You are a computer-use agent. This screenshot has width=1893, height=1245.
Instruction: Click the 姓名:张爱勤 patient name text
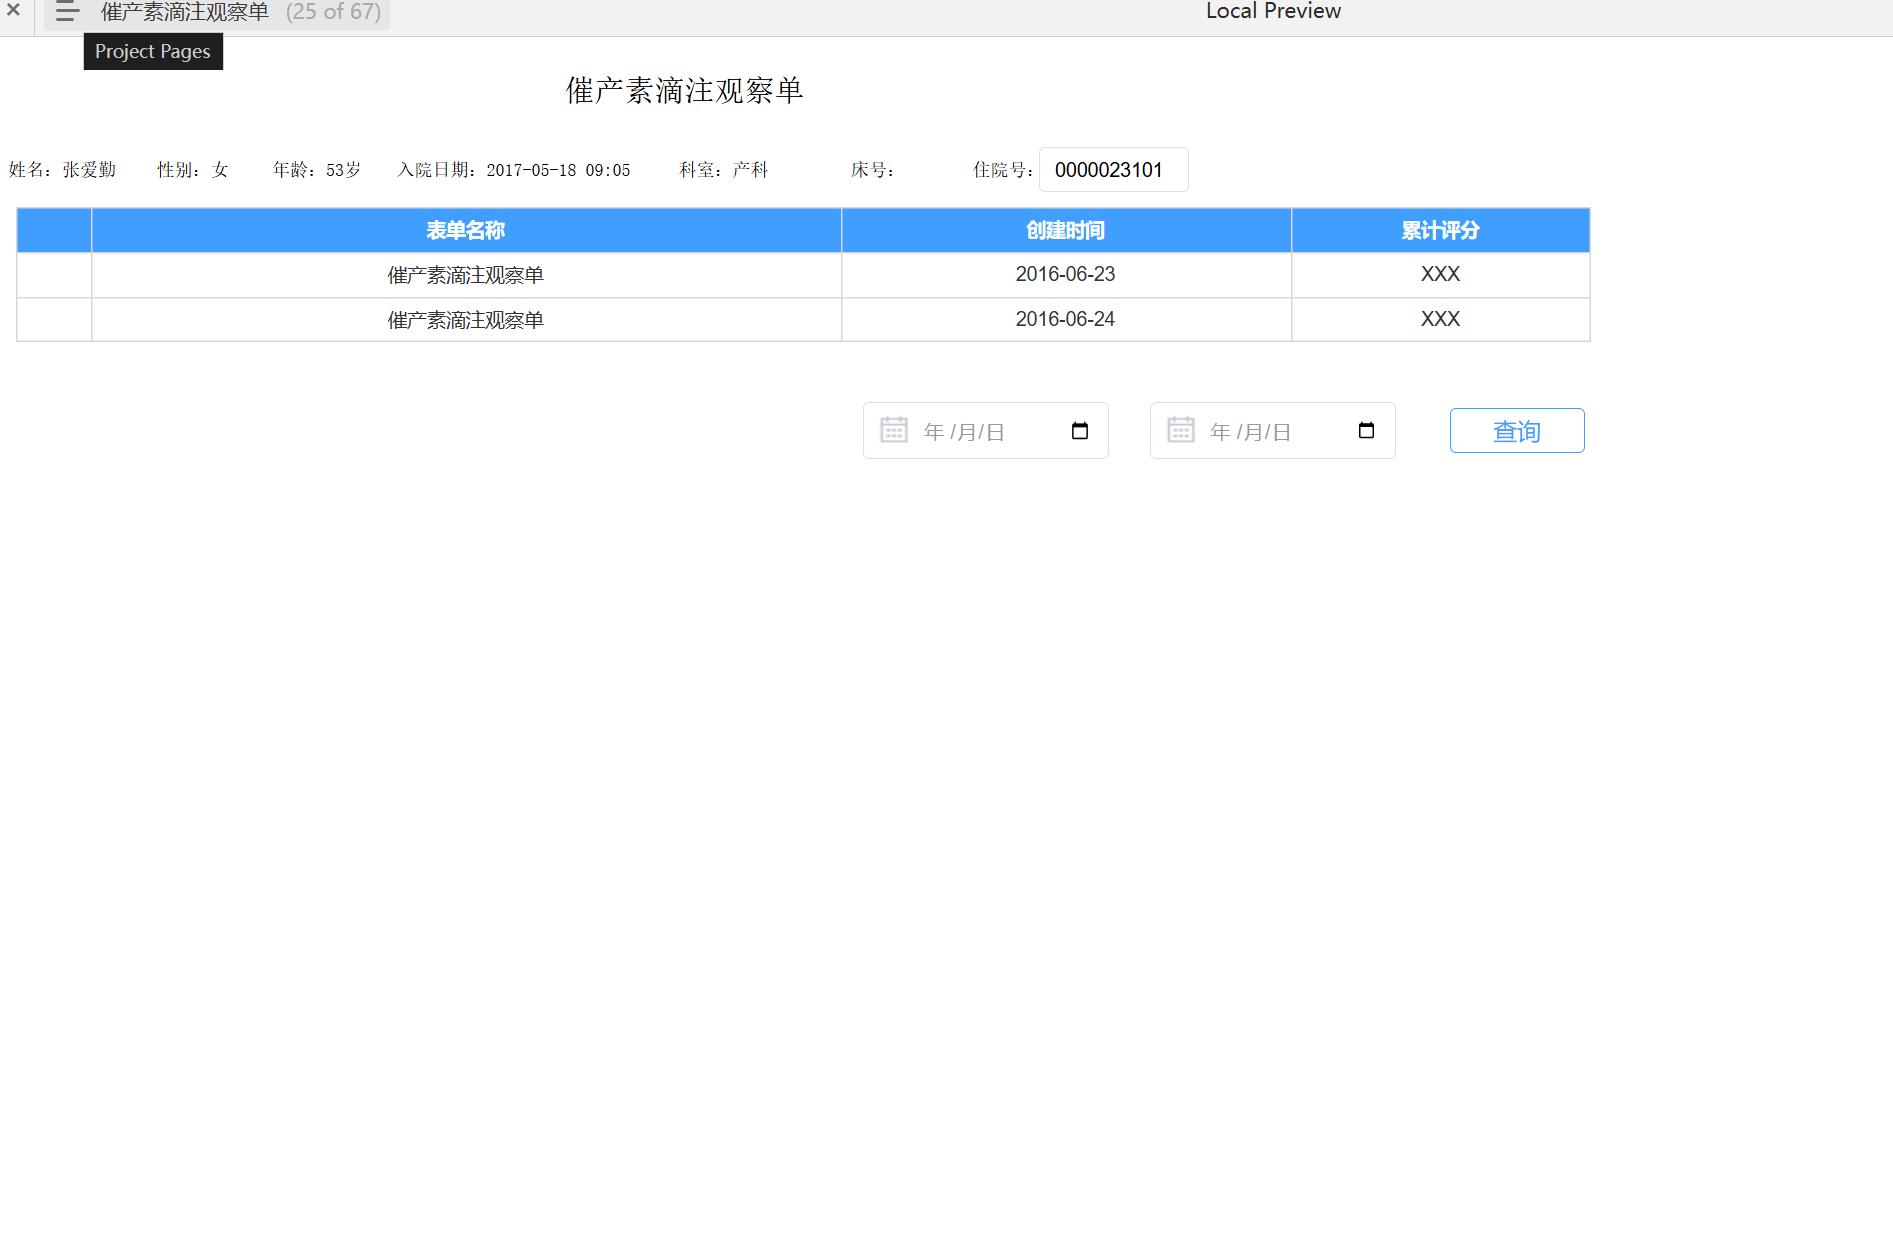click(62, 170)
